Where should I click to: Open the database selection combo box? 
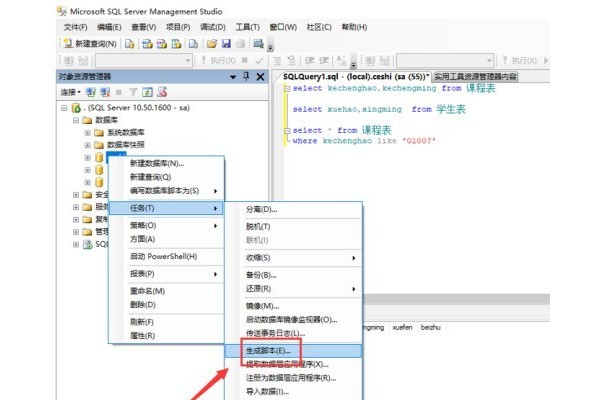143,60
